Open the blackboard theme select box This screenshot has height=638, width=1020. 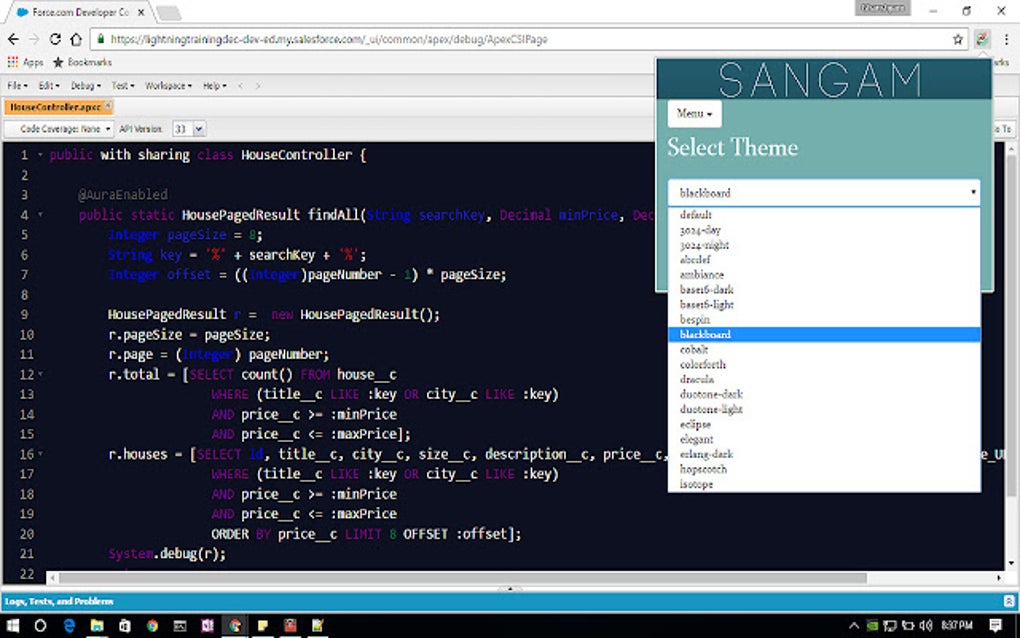coord(824,193)
